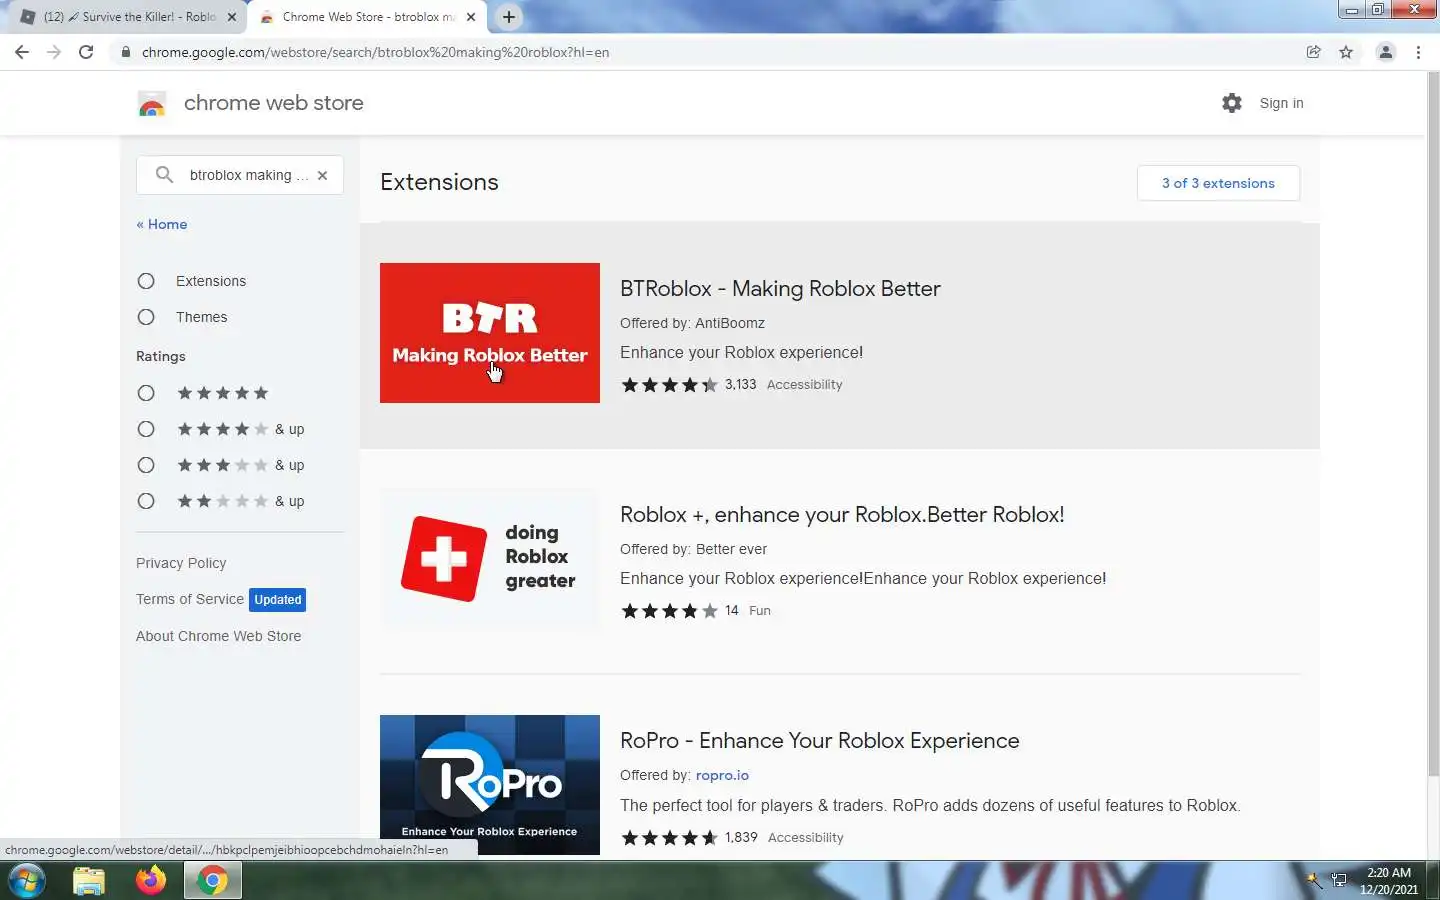
Task: Go back to the previous page
Action: coord(22,52)
